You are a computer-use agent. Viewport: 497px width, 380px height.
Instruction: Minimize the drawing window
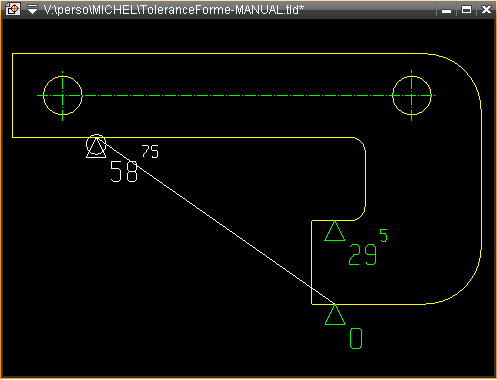(446, 10)
